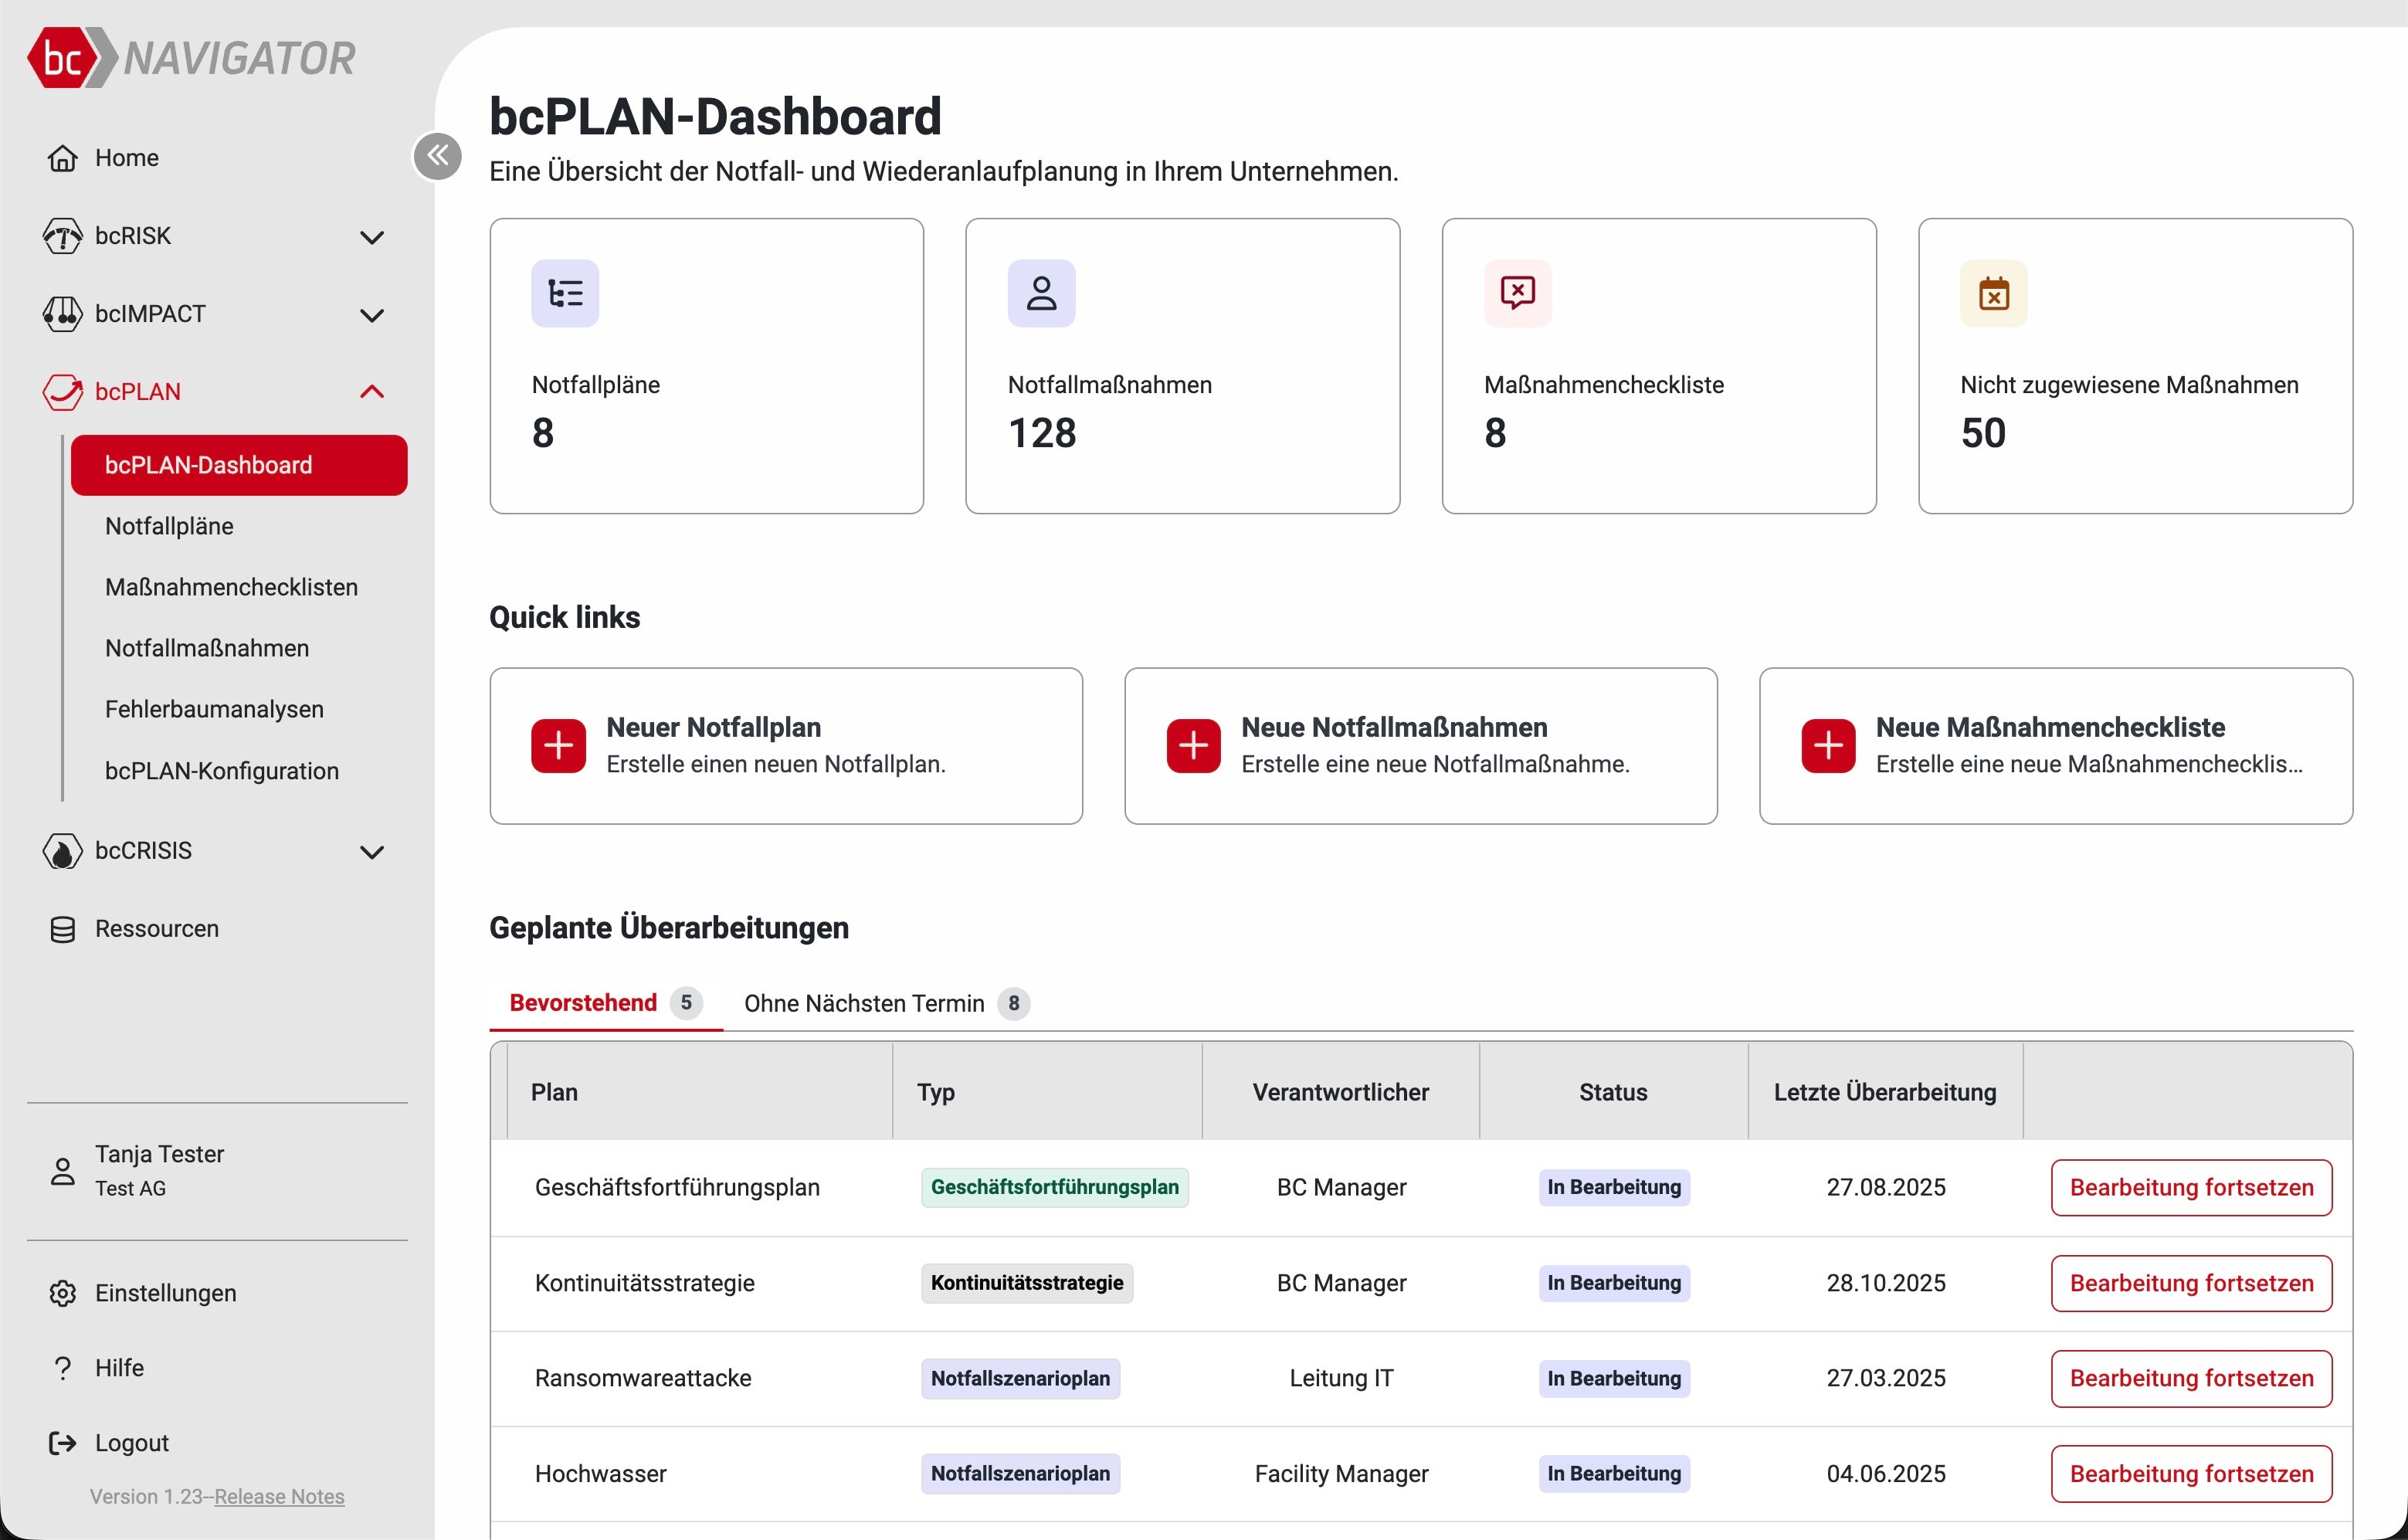
Task: Select the Bevorstehend tab
Action: (584, 1003)
